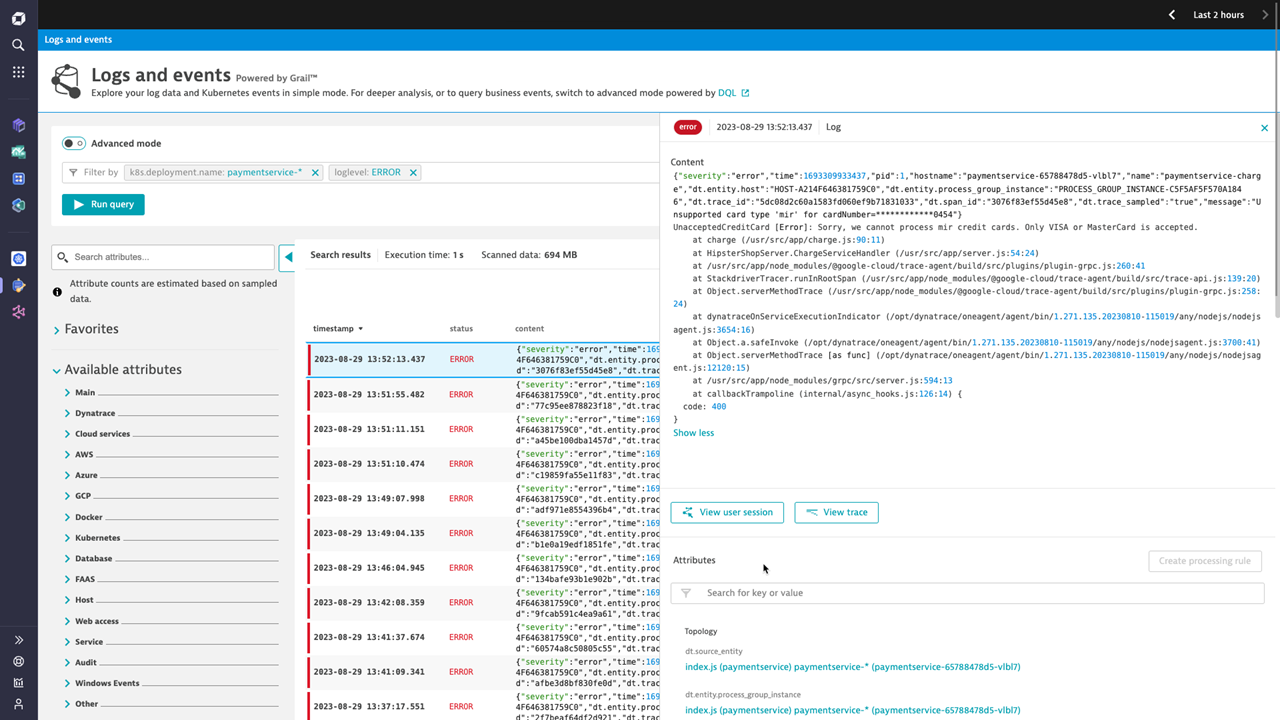Go to previous timeframe with left arrow

point(1172,15)
